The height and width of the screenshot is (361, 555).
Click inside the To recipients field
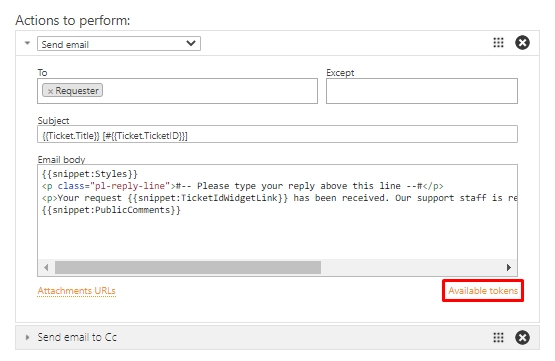177,91
